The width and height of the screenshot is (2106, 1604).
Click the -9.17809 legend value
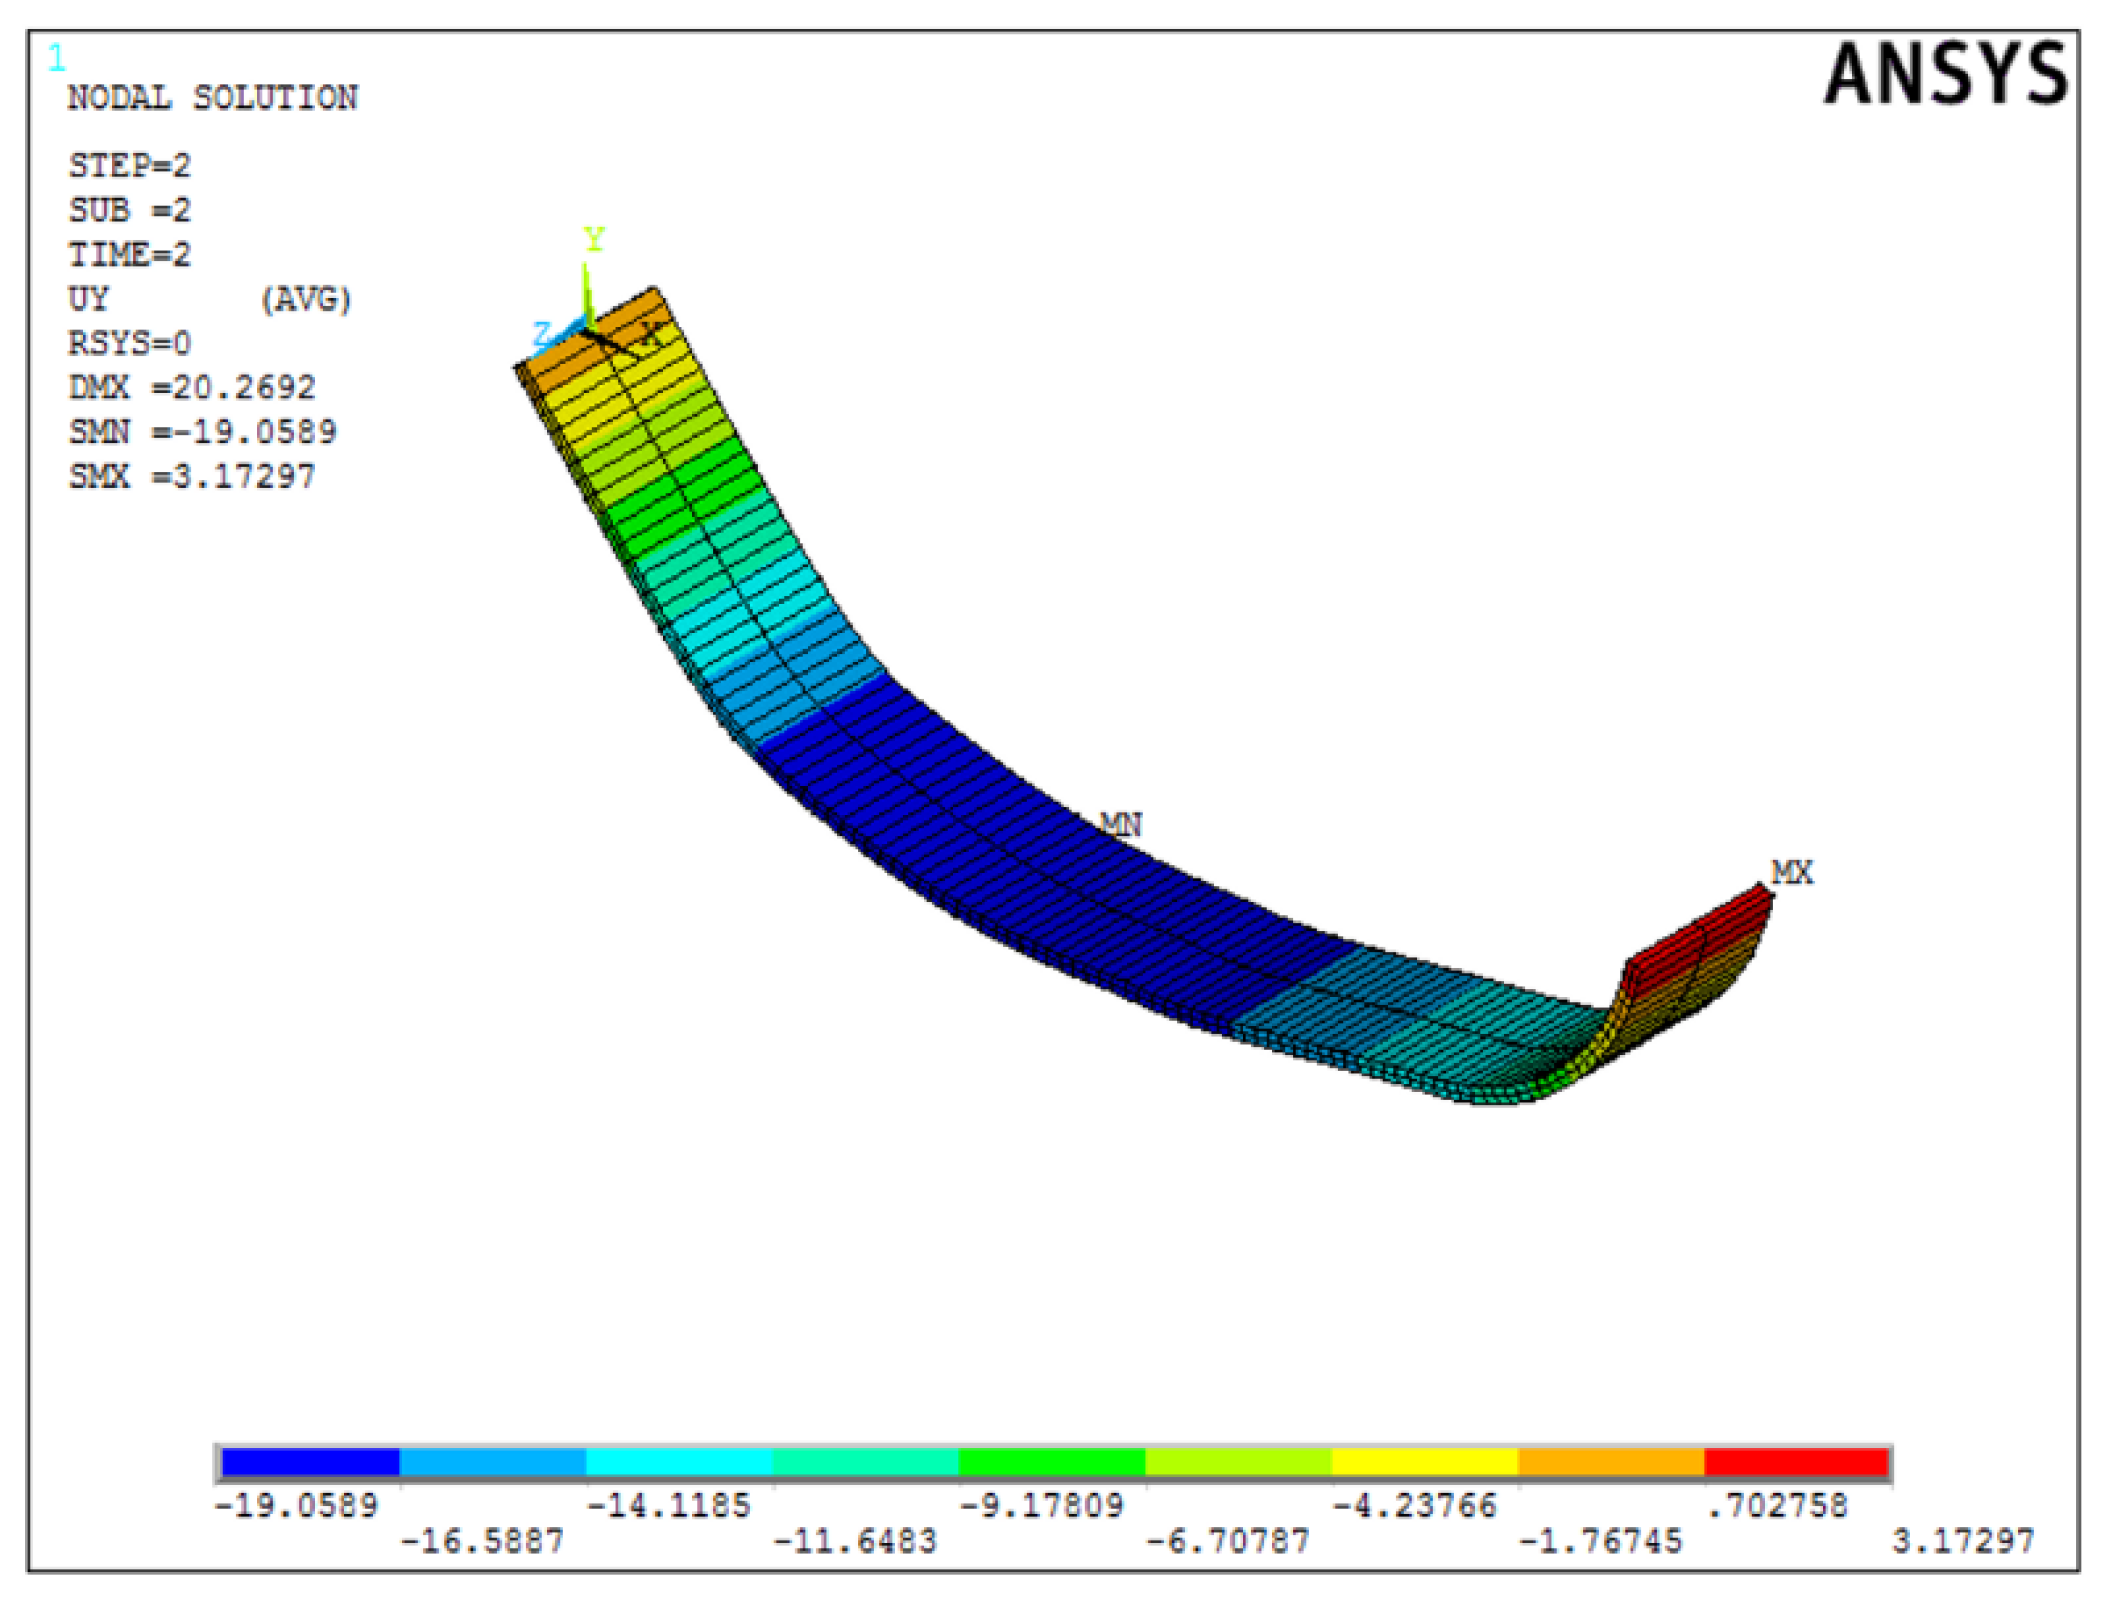pyautogui.click(x=1041, y=1505)
